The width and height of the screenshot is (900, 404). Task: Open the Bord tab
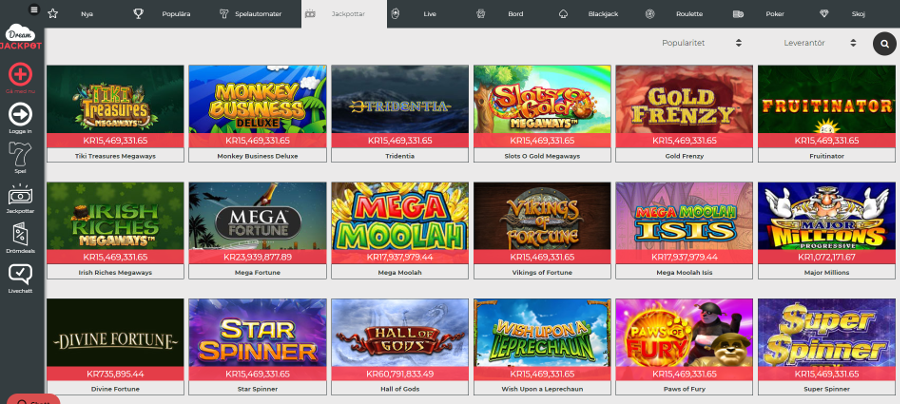point(515,14)
